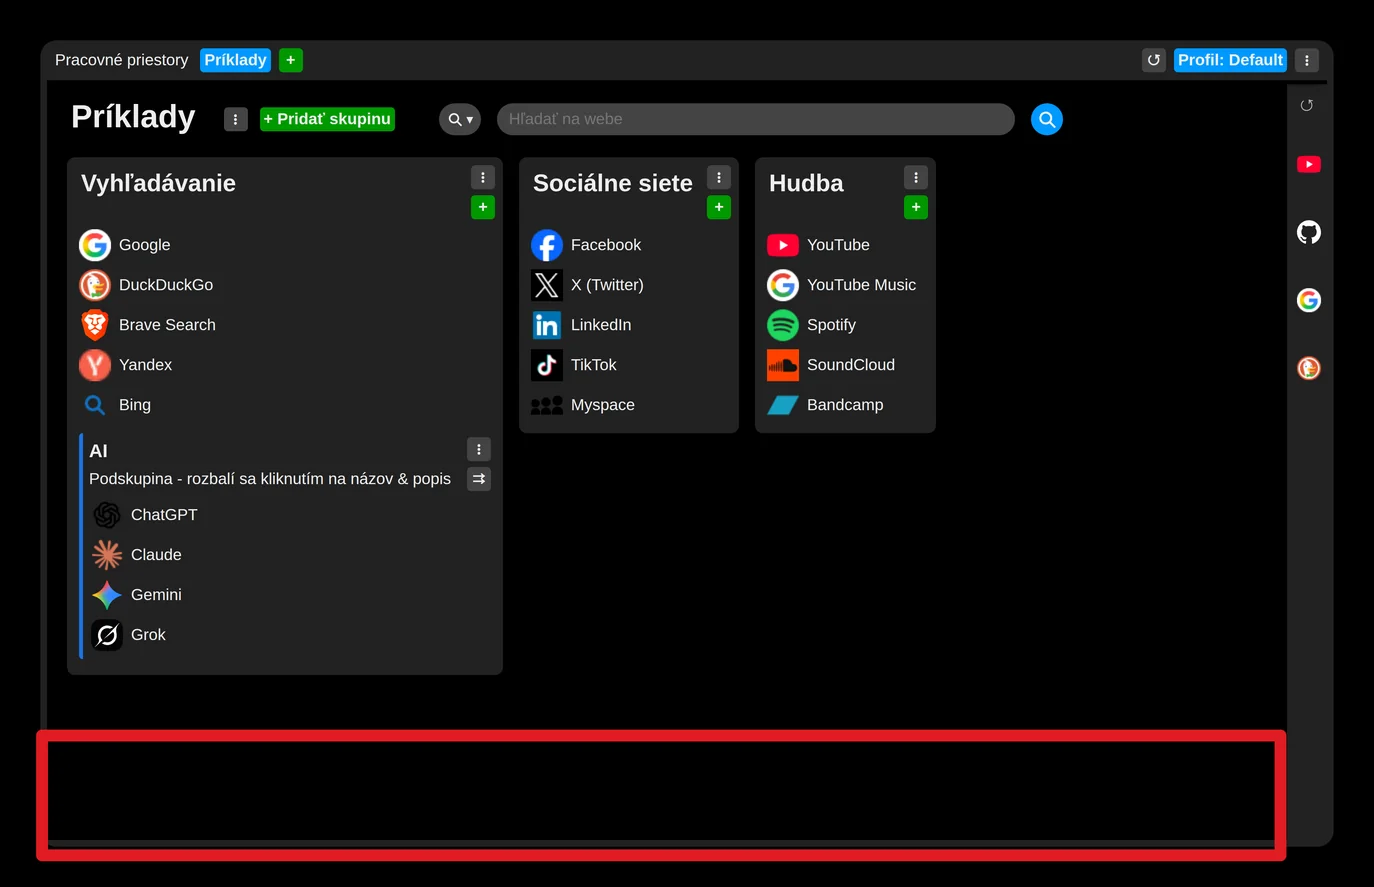Click the TikTok icon

click(547, 365)
